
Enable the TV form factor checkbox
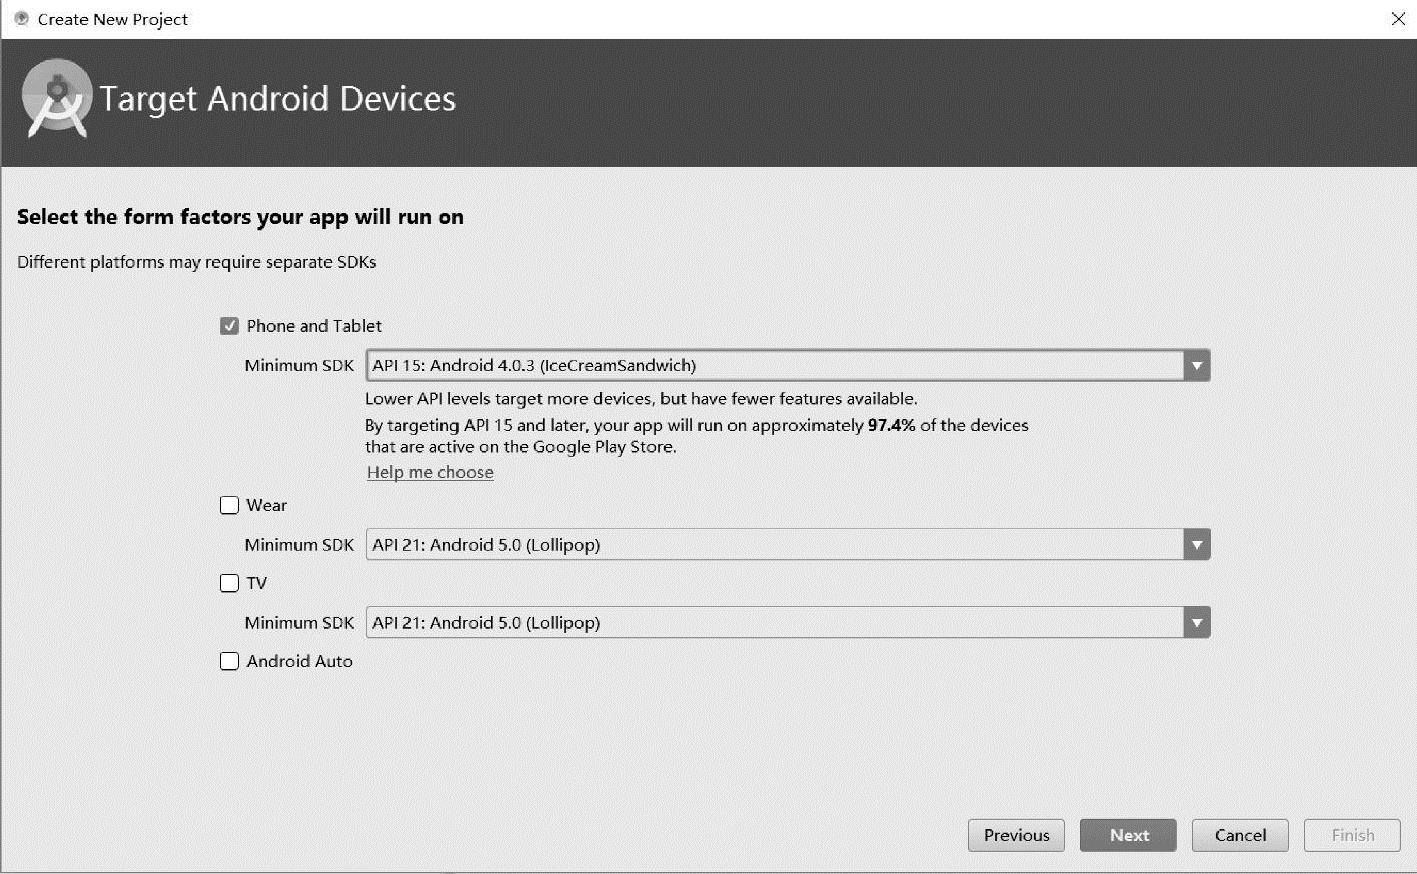tap(229, 583)
